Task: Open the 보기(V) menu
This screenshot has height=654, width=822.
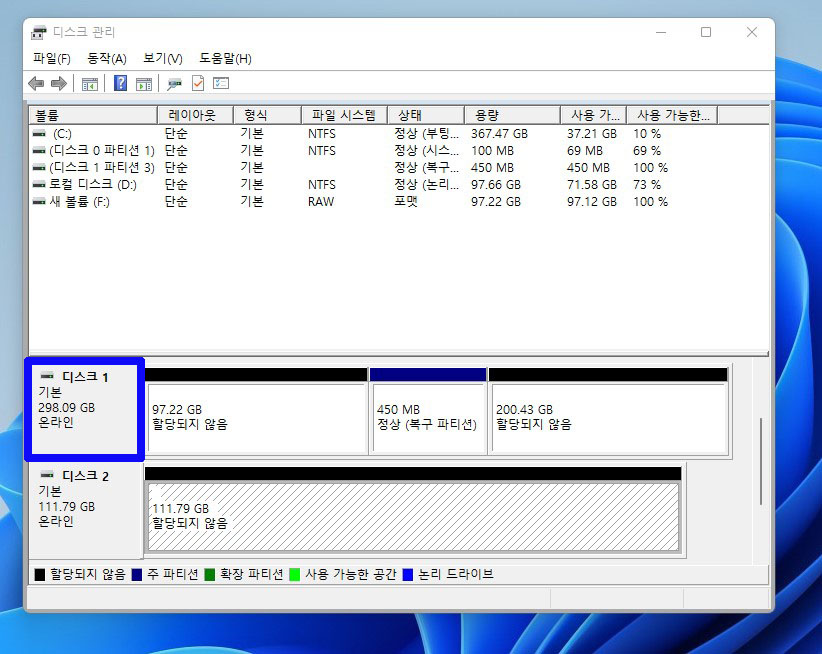Action: [x=163, y=58]
